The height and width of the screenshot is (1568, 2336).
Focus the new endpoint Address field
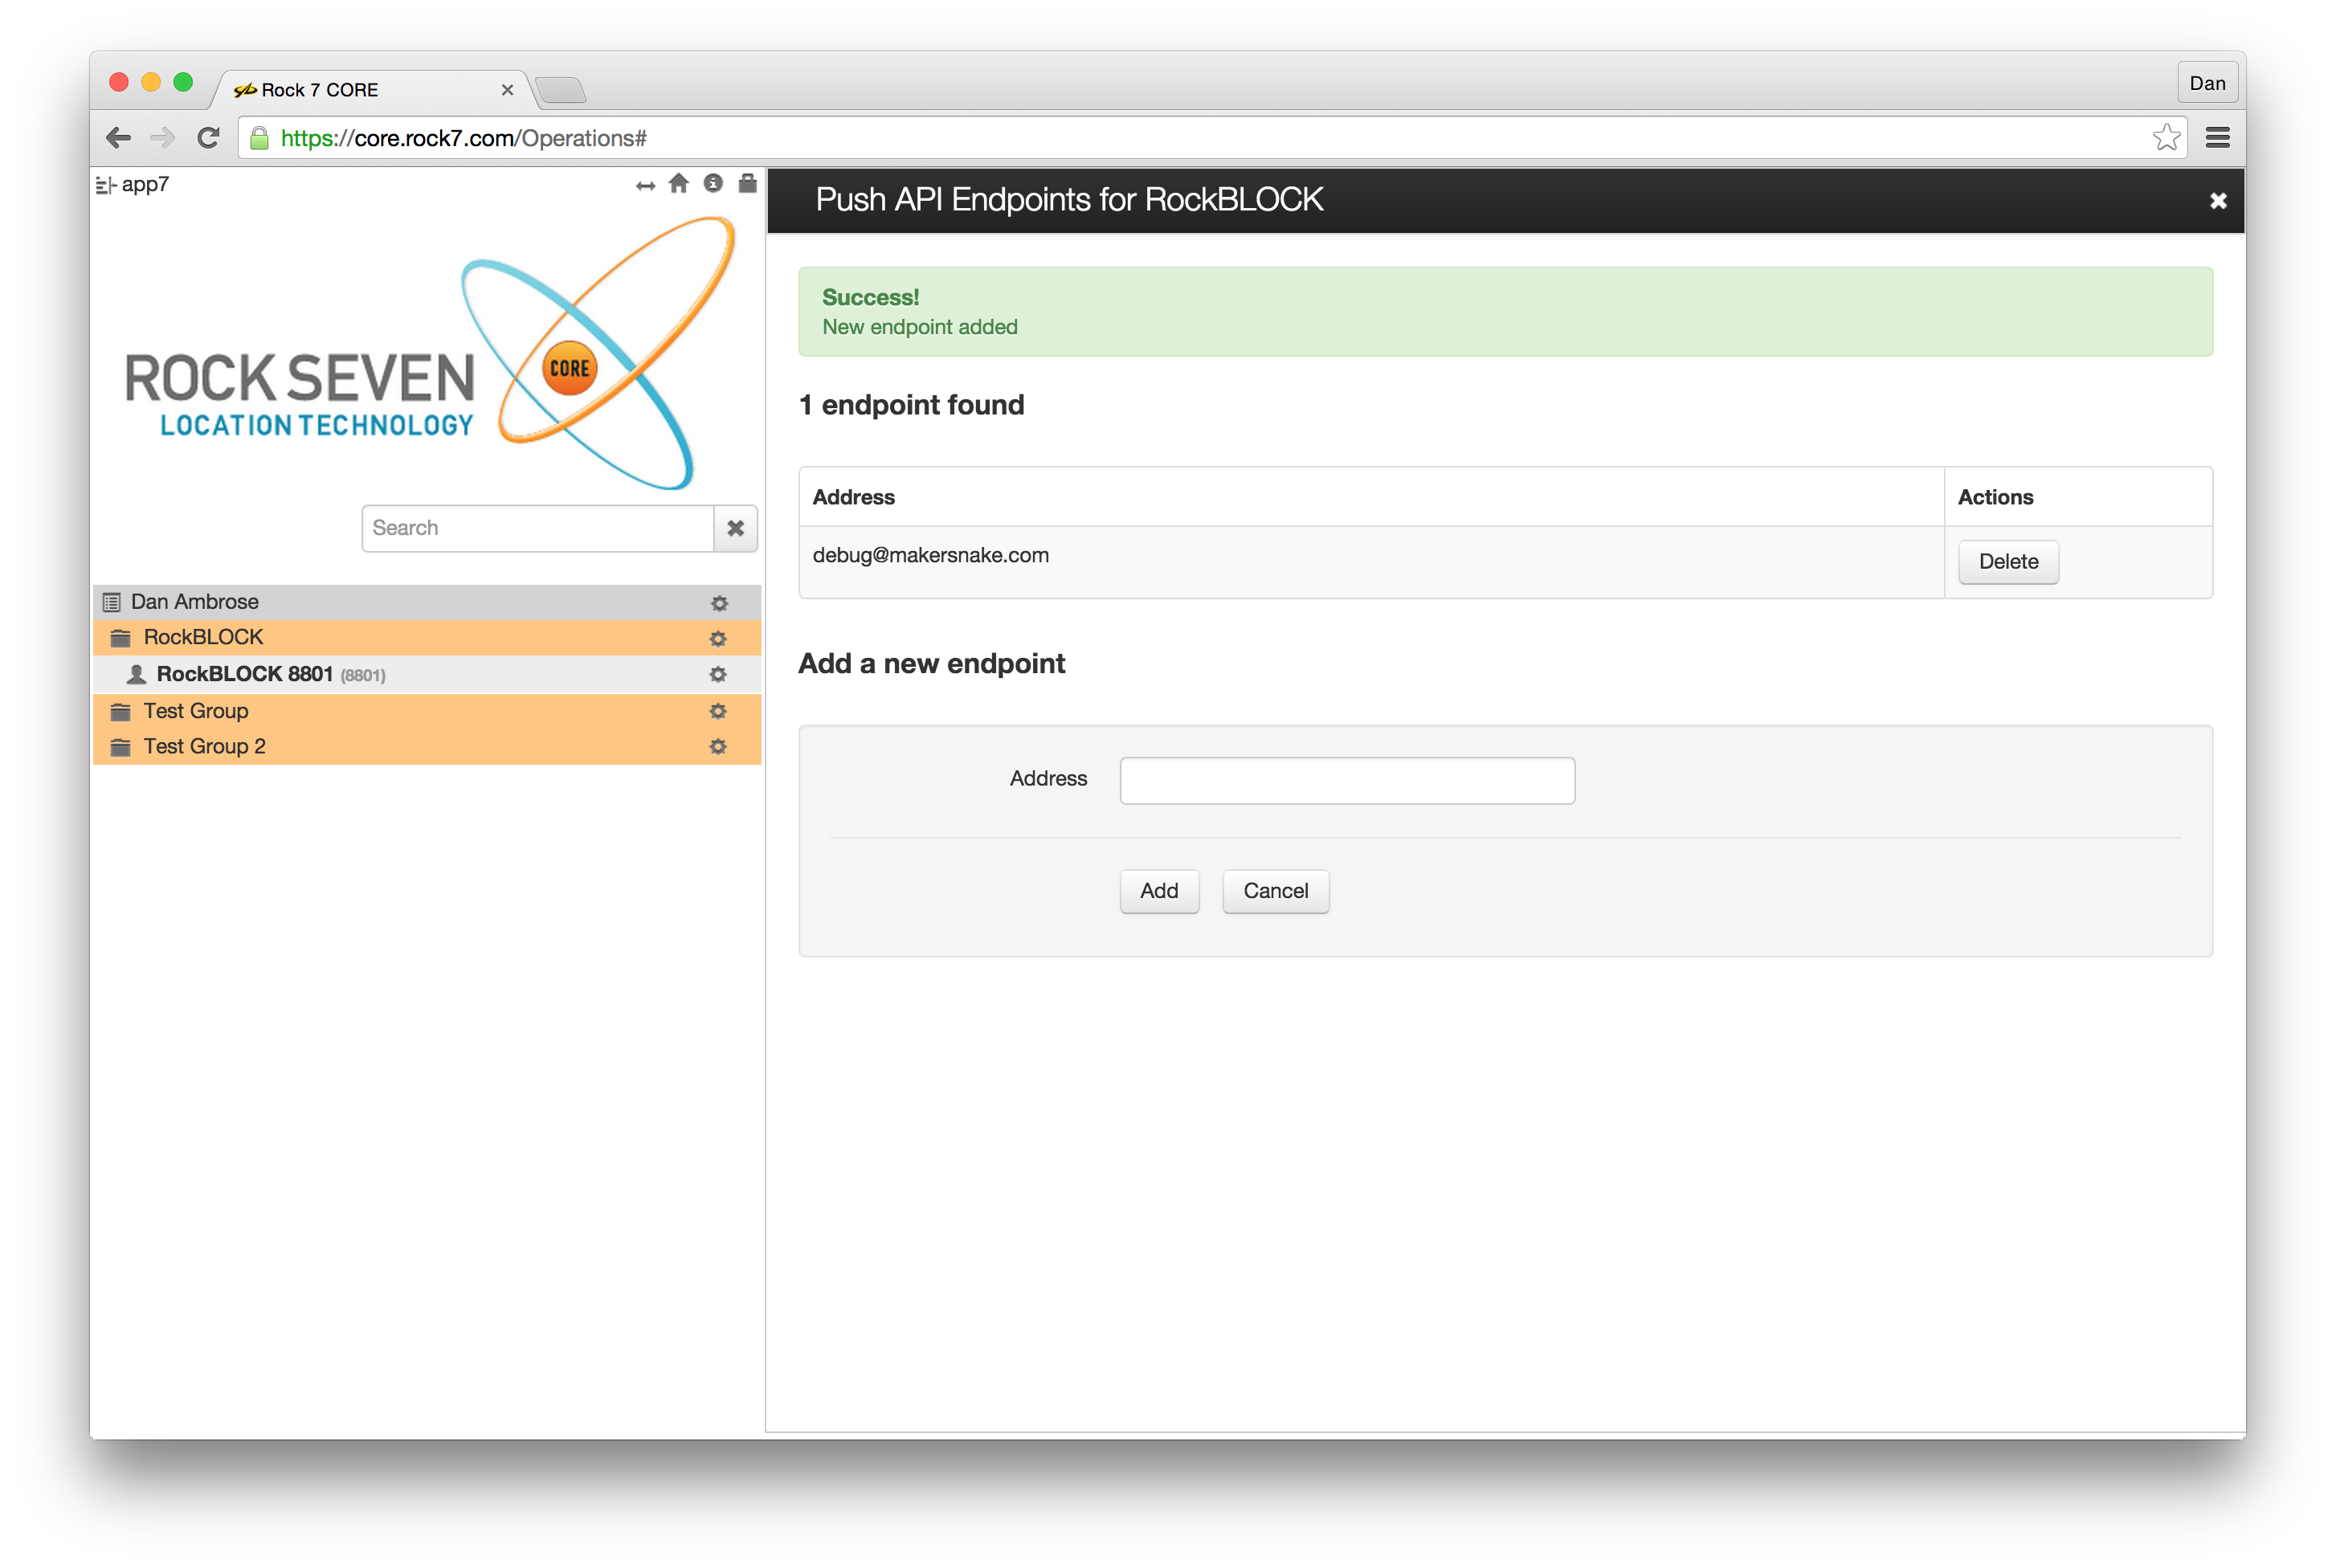pos(1347,780)
